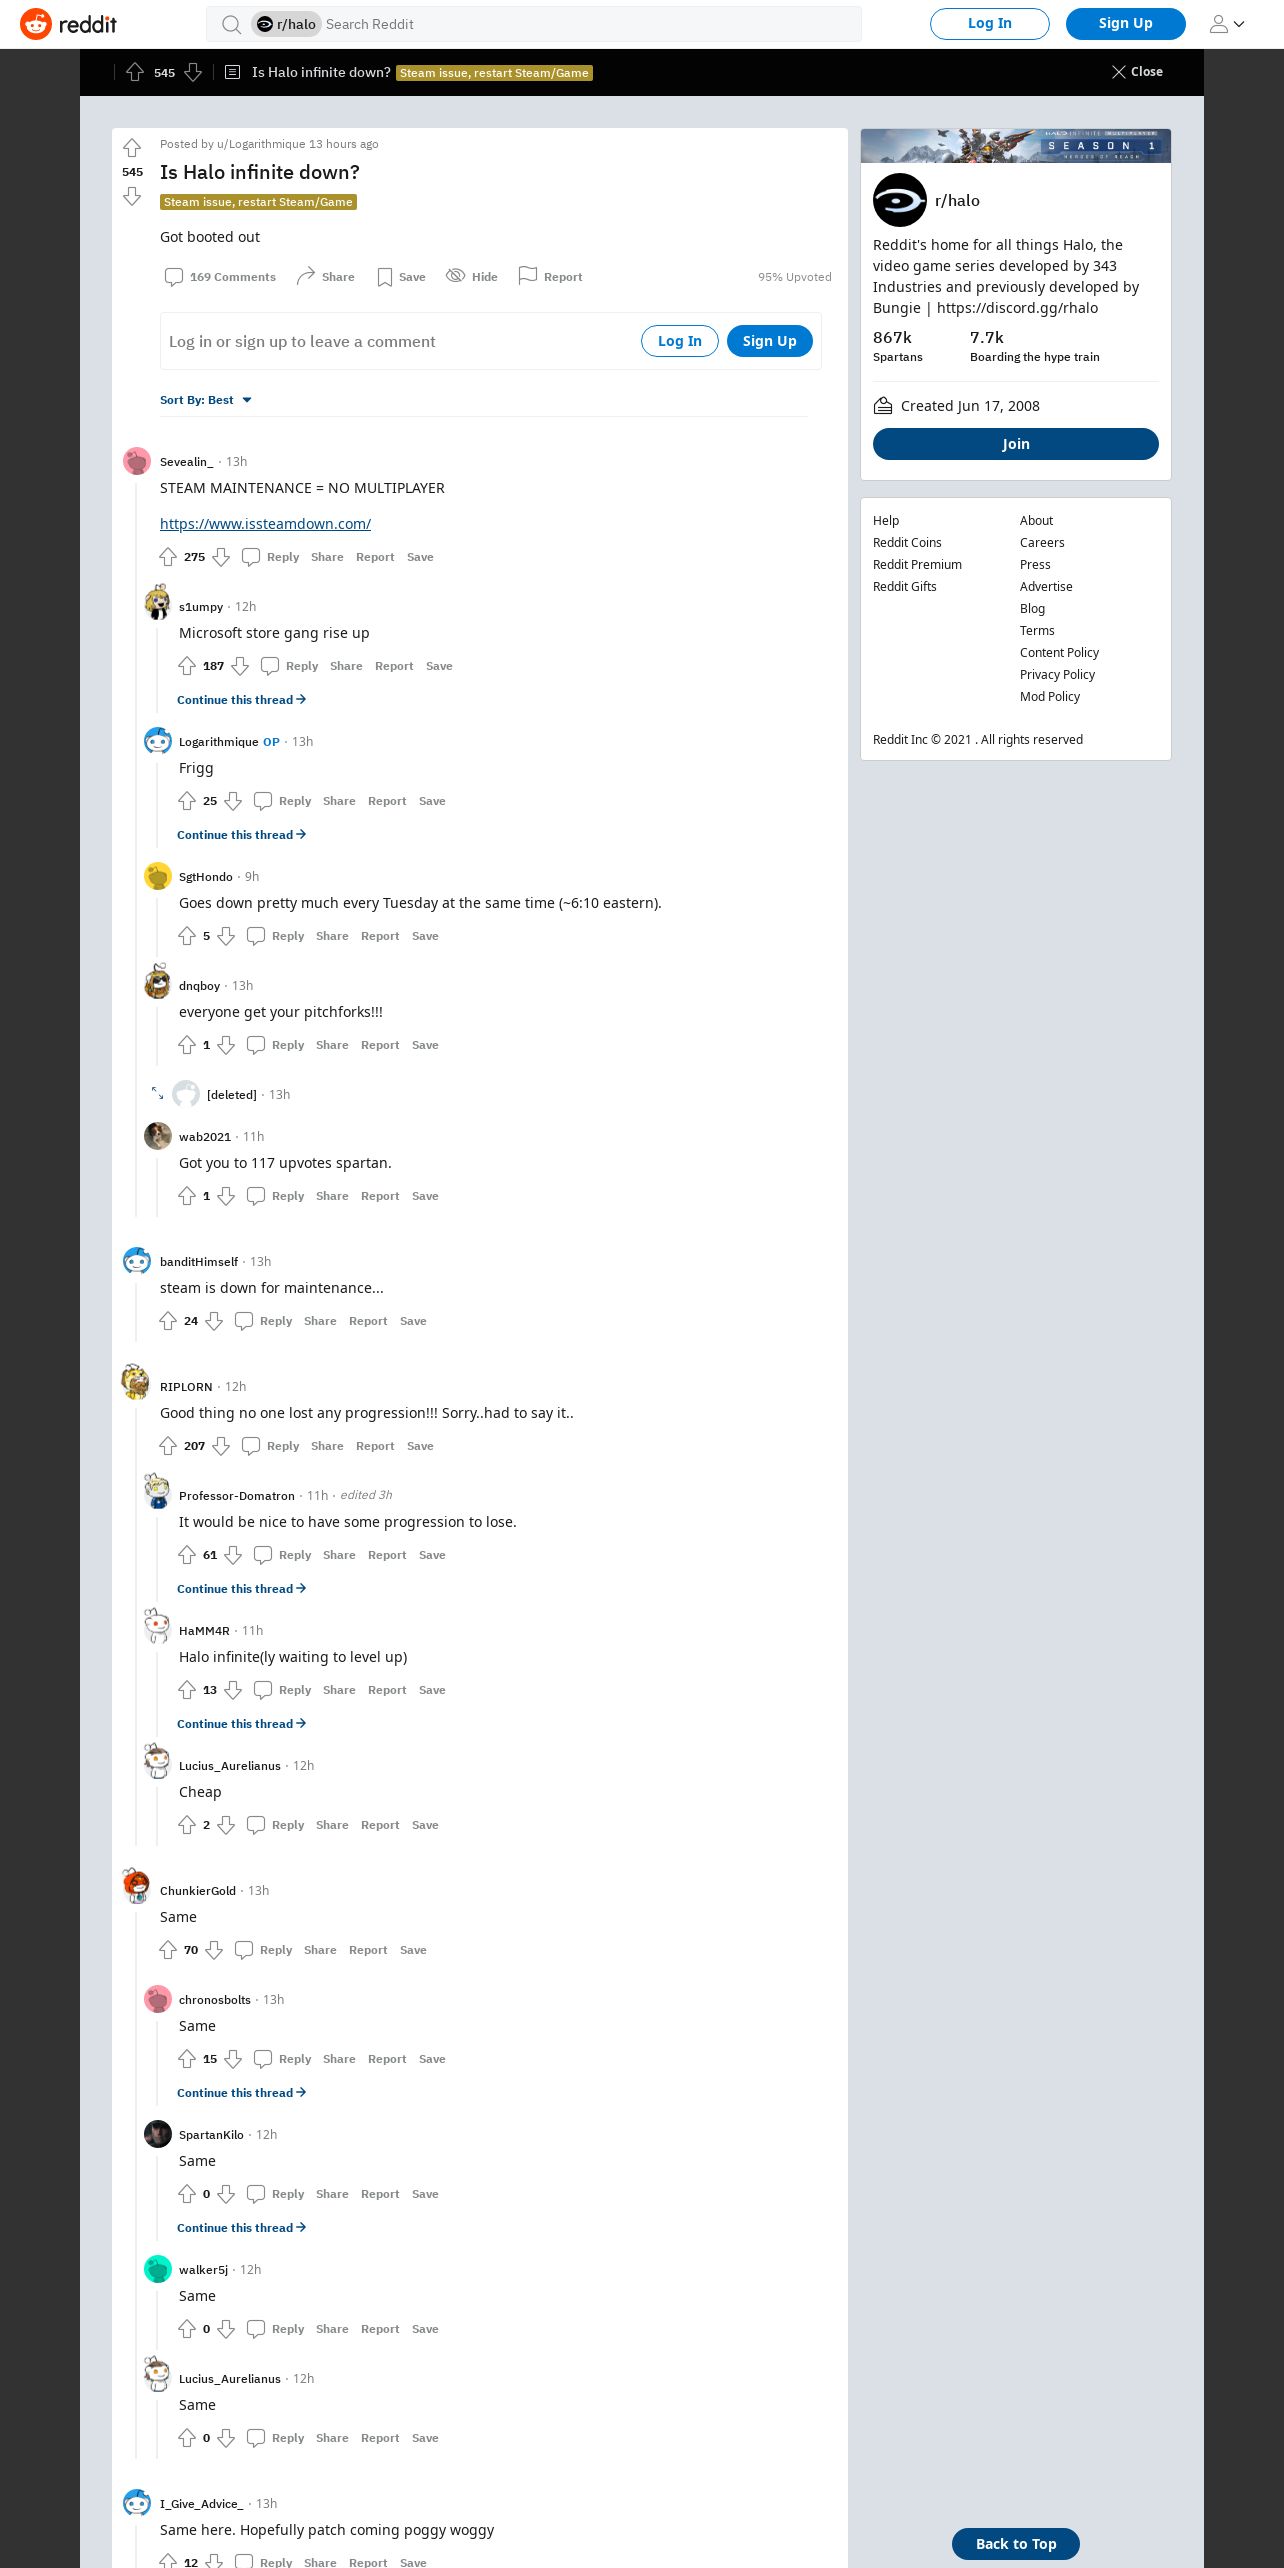Open the 169 Comments bubble icon
1284x2568 pixels.
(x=174, y=277)
